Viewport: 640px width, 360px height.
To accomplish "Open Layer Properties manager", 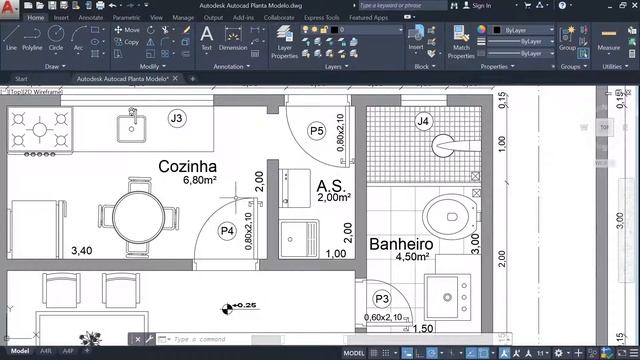I will pyautogui.click(x=284, y=42).
